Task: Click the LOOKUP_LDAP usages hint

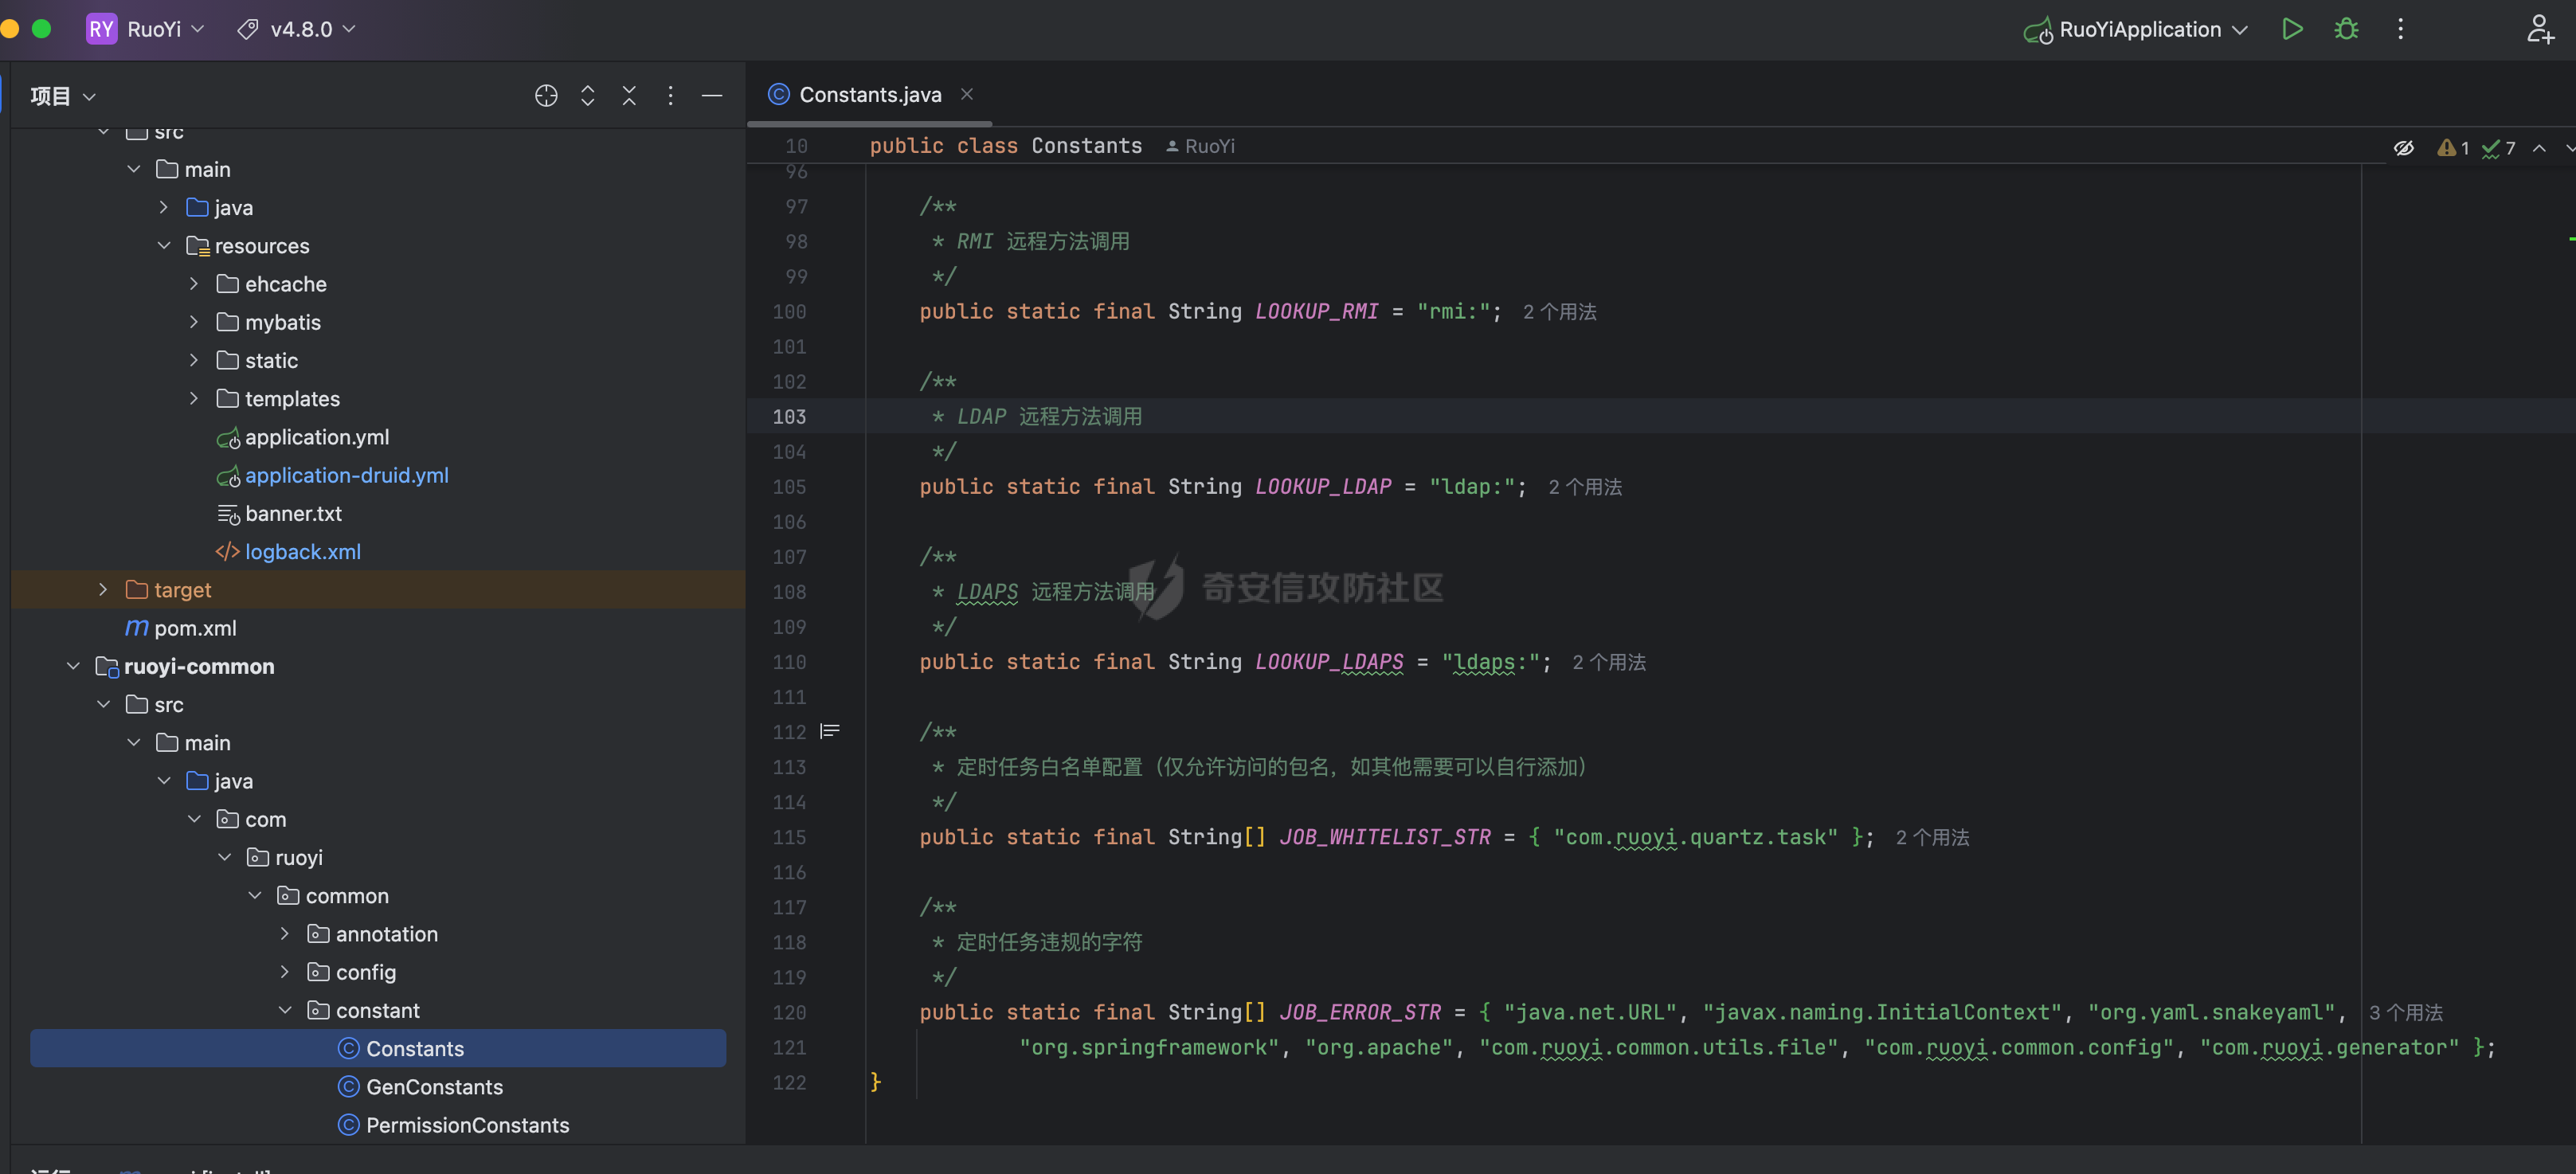Action: 1585,487
